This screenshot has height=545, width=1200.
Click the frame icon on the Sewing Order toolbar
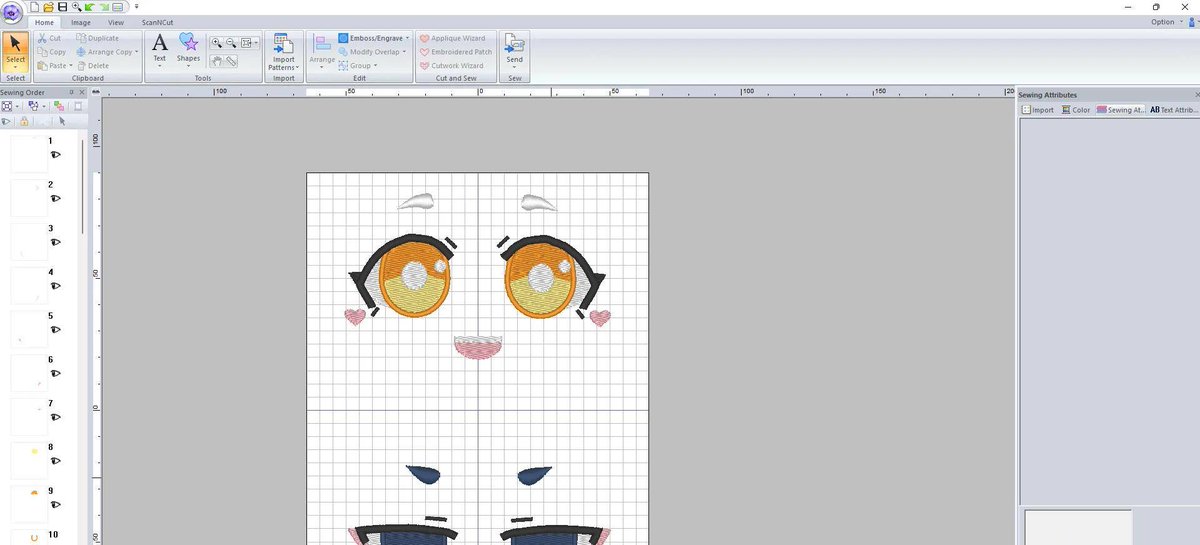tap(77, 106)
